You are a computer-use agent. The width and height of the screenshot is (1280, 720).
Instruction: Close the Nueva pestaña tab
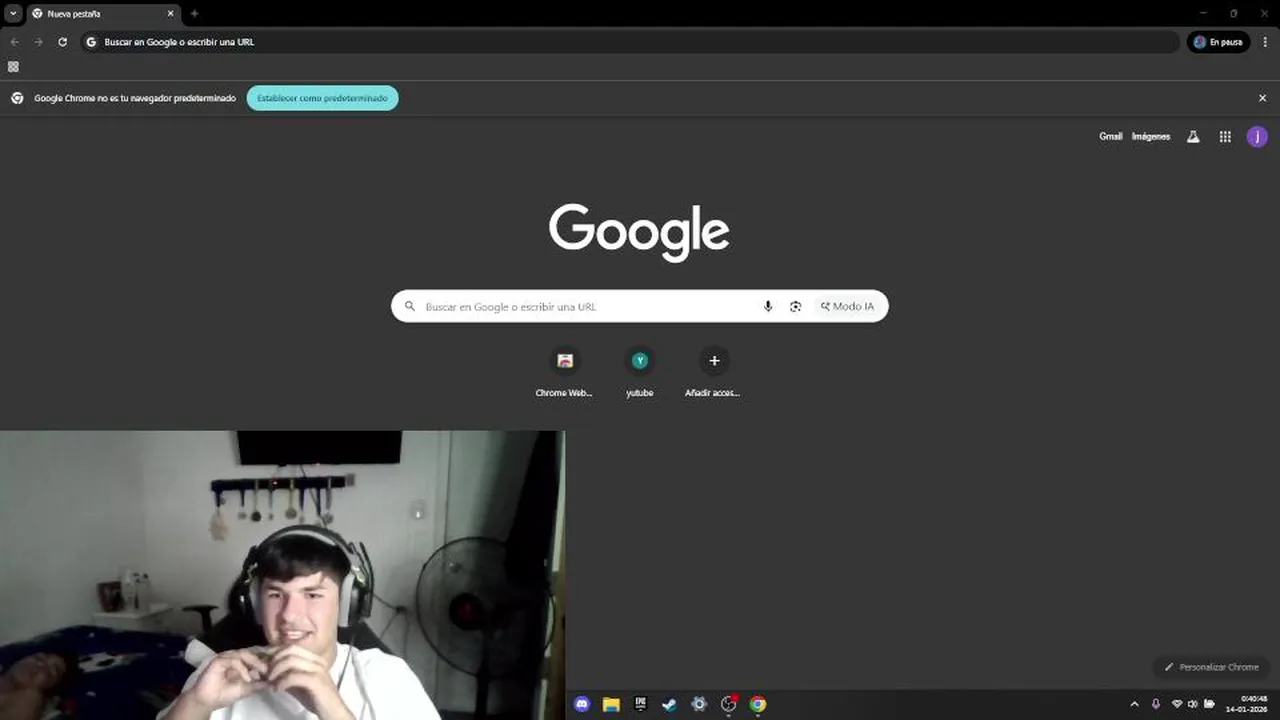coord(170,14)
